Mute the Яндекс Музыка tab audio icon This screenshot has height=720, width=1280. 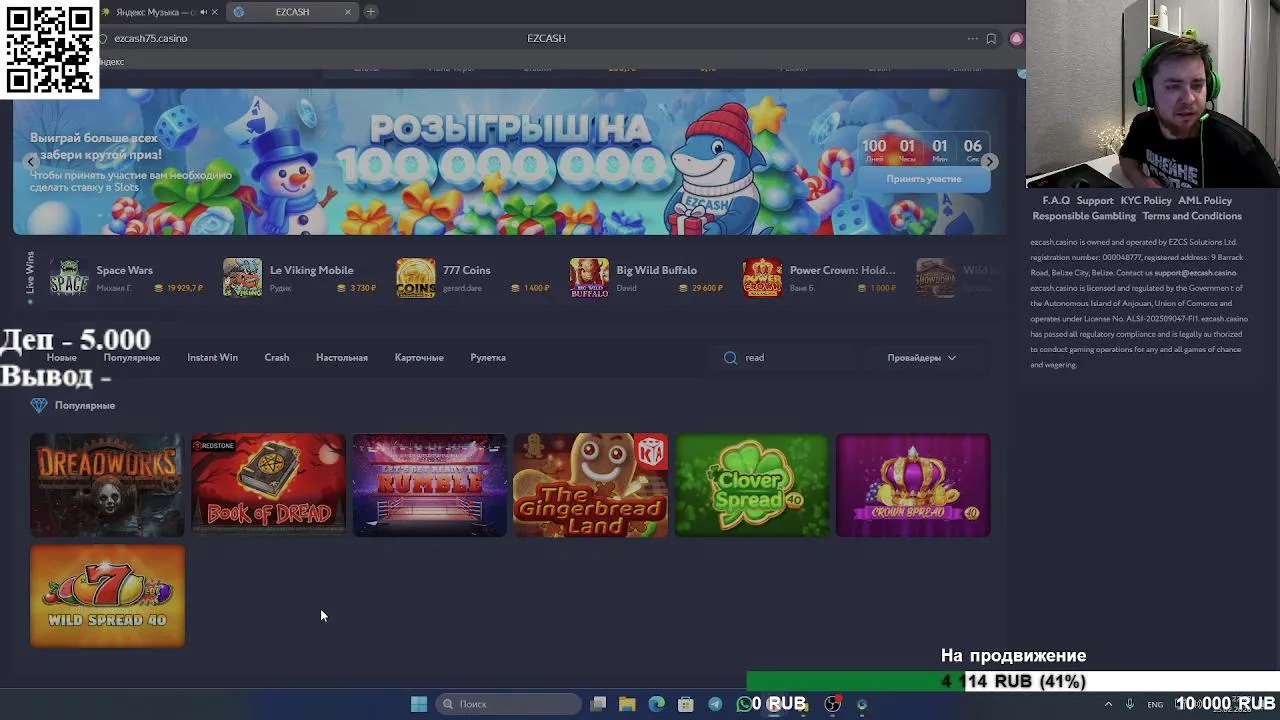click(x=203, y=12)
